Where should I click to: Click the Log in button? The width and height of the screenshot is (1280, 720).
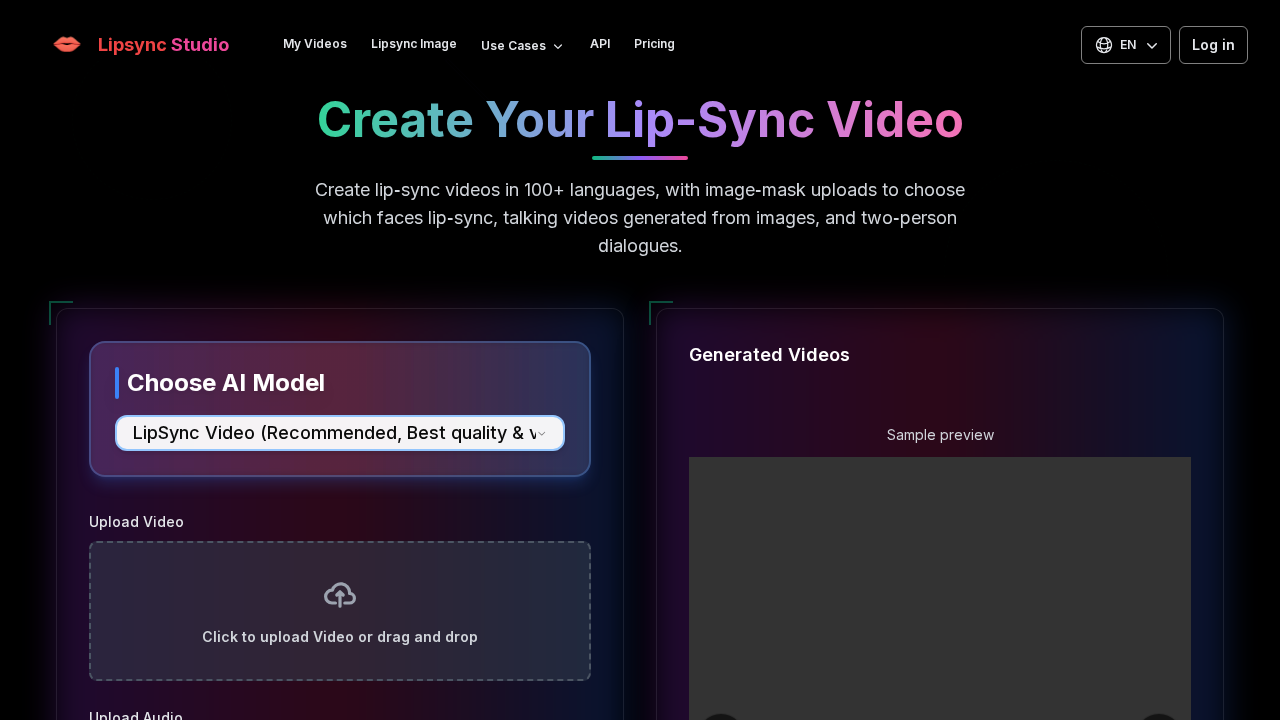(x=1213, y=45)
